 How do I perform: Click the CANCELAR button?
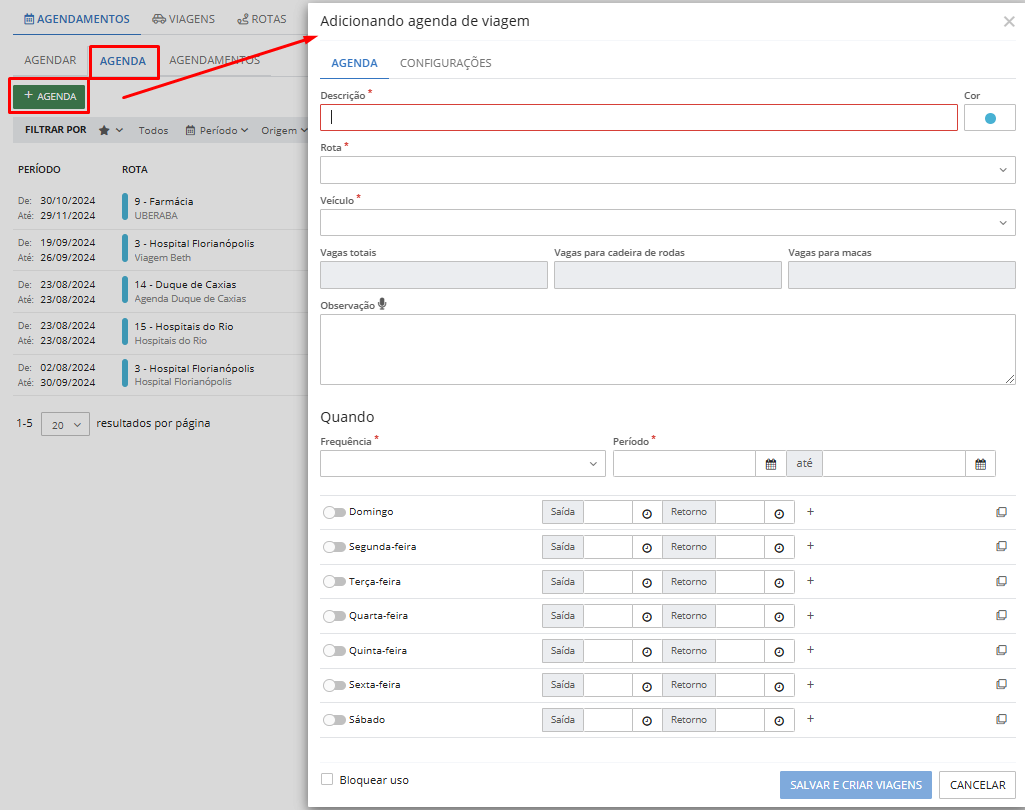pos(977,785)
